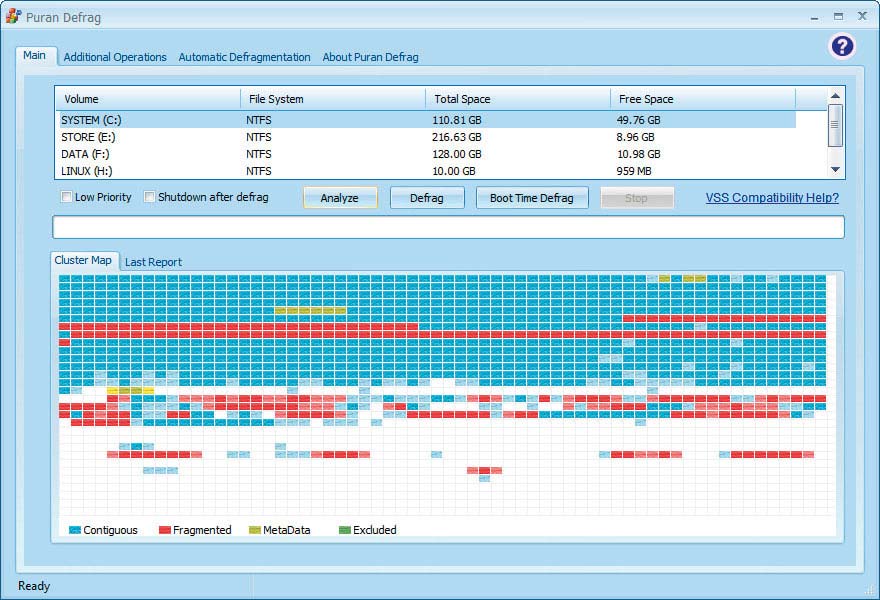Maximize the Puran Defrag window
Screen dimensions: 880x600
838,17
